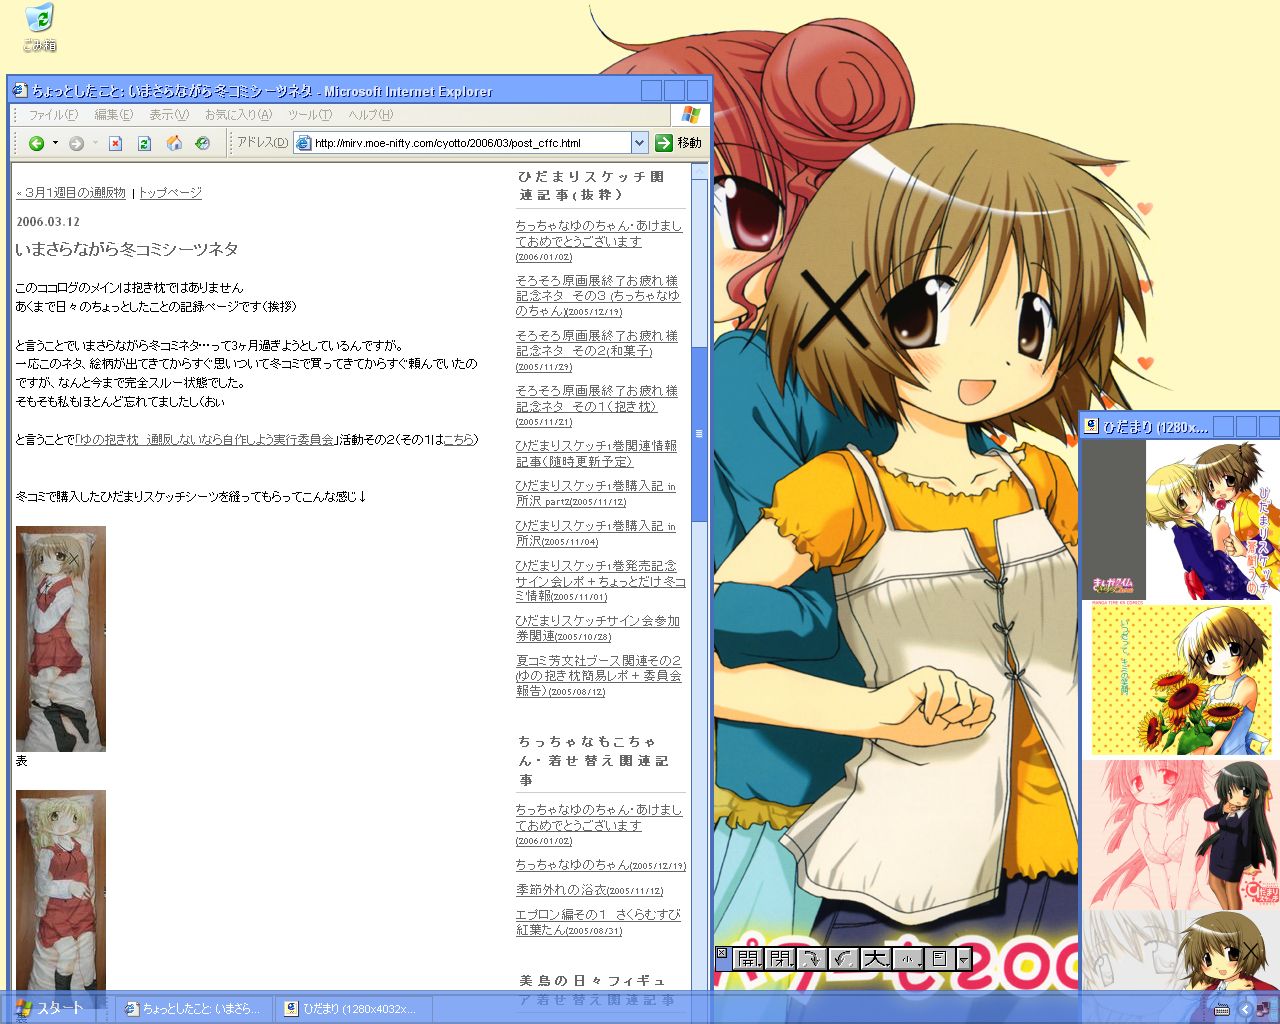Click the Stop icon with red X

coord(115,143)
